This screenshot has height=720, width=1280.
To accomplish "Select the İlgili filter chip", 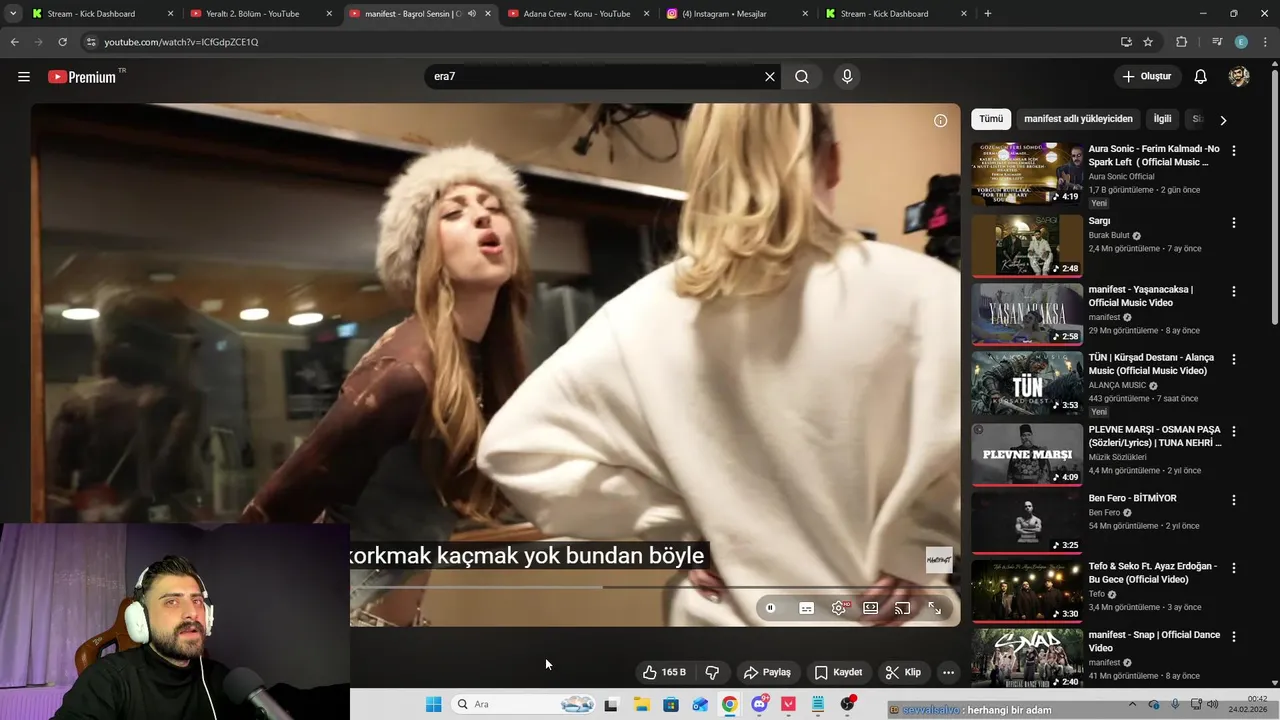I will click(x=1162, y=119).
